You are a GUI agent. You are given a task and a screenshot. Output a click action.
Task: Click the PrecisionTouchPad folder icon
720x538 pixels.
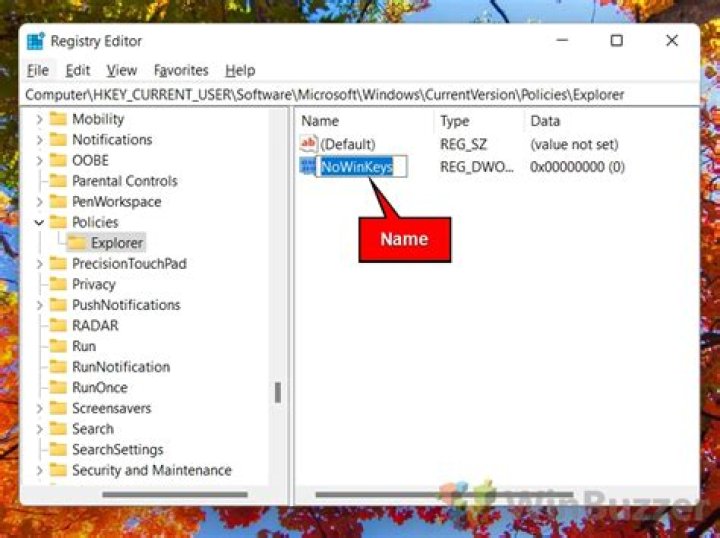[x=58, y=263]
